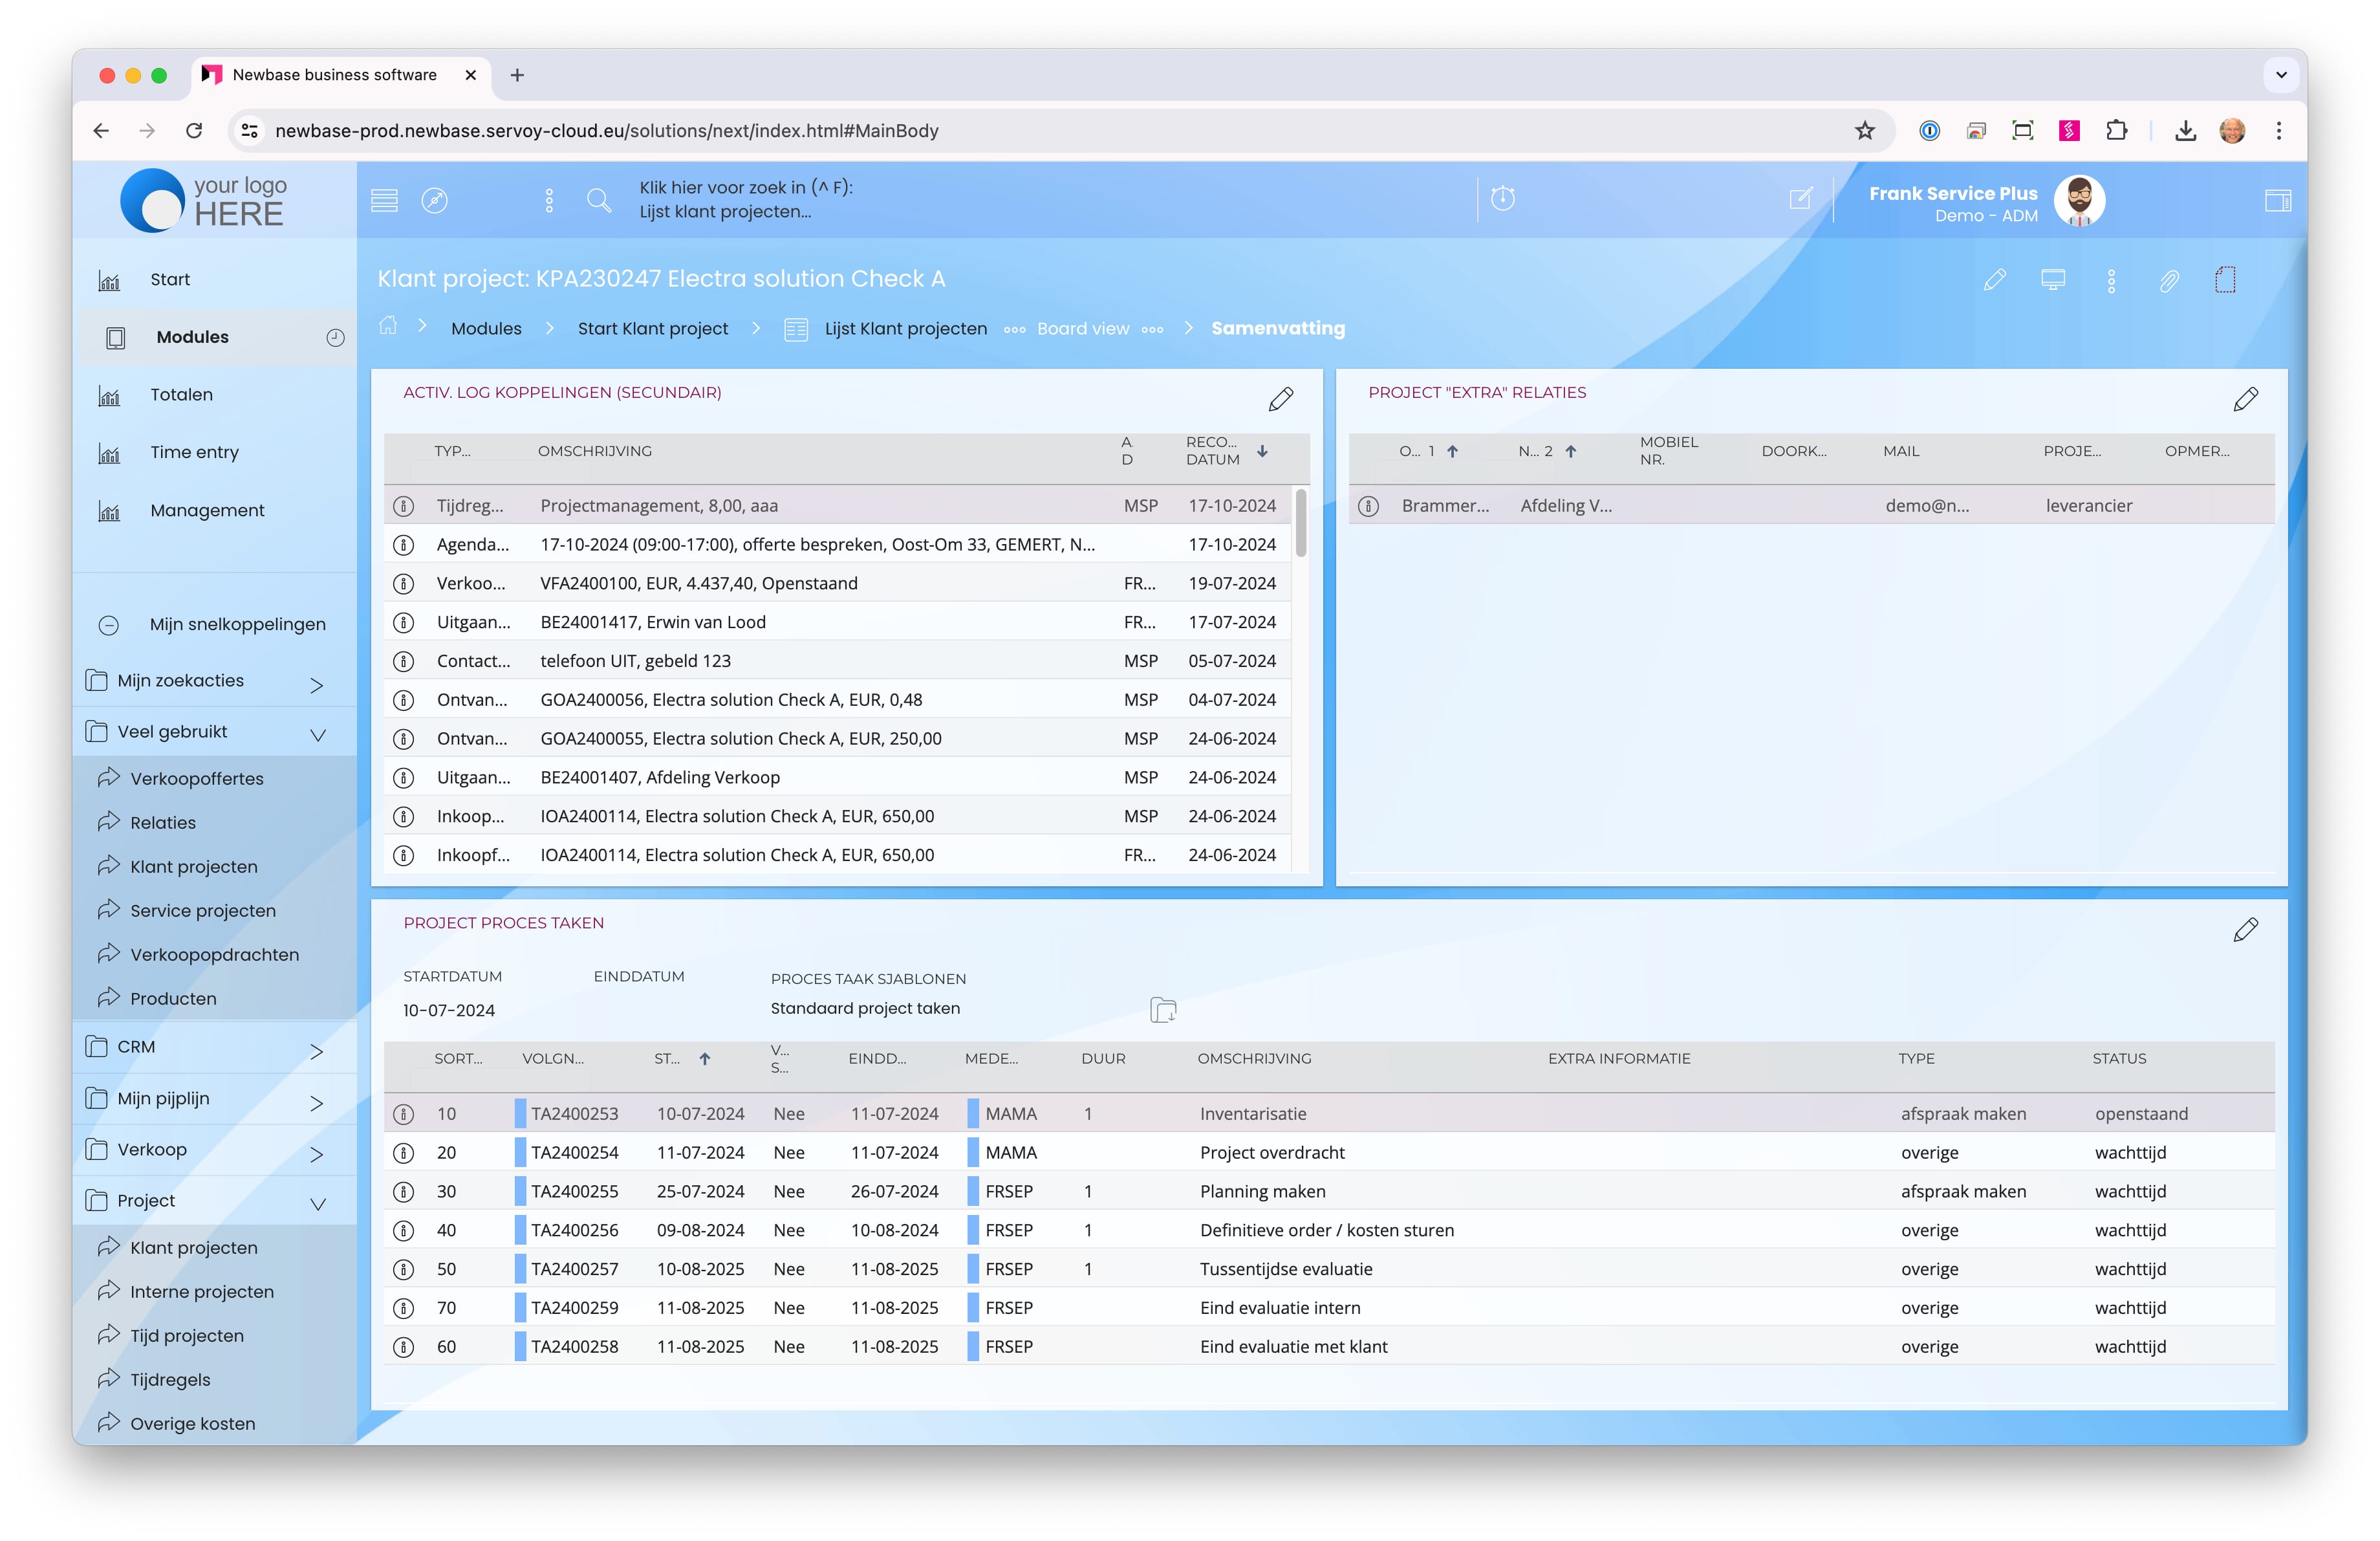The image size is (2380, 1541).
Task: Open the timer clock icon in header
Action: [1502, 198]
